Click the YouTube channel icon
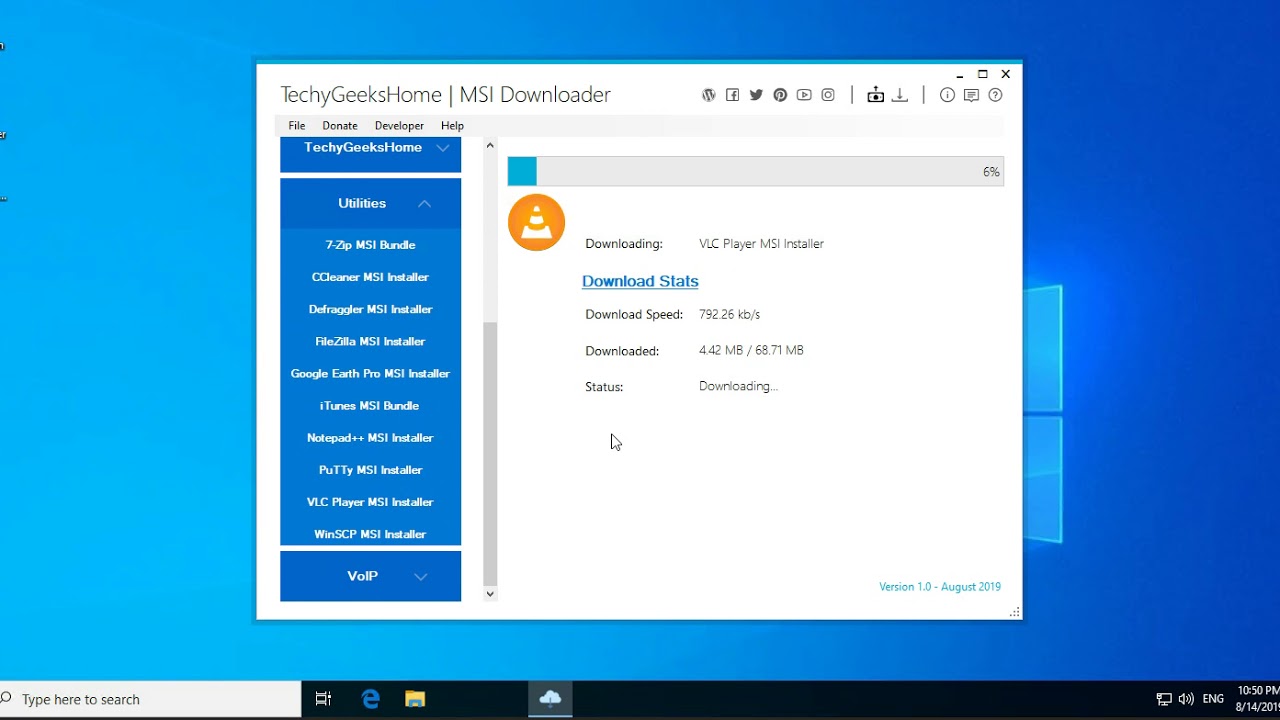 pyautogui.click(x=804, y=94)
